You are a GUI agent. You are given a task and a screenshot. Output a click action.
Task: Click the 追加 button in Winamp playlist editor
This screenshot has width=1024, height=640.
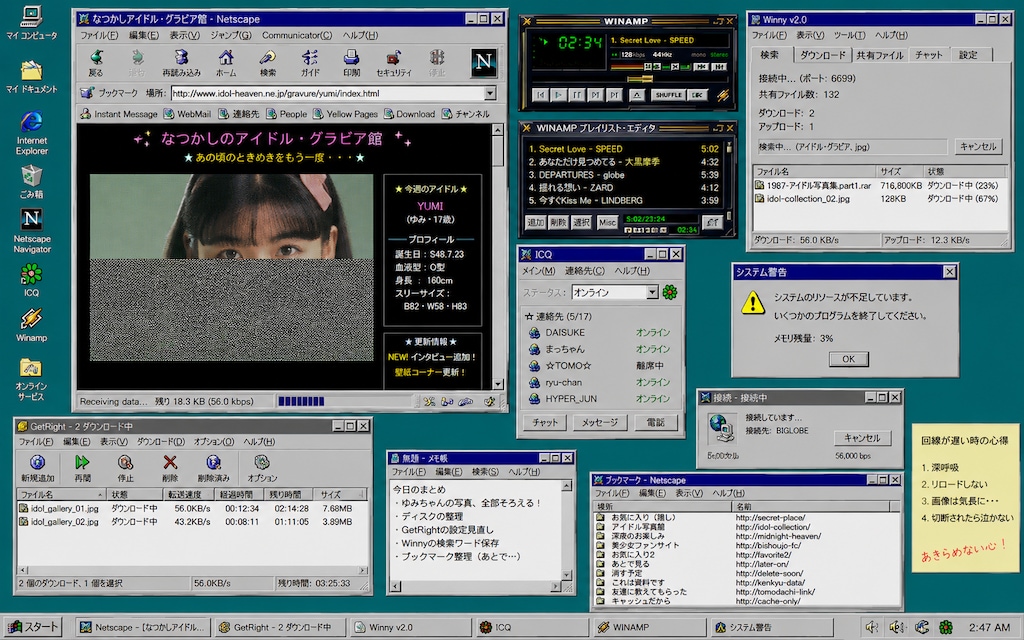pyautogui.click(x=536, y=223)
